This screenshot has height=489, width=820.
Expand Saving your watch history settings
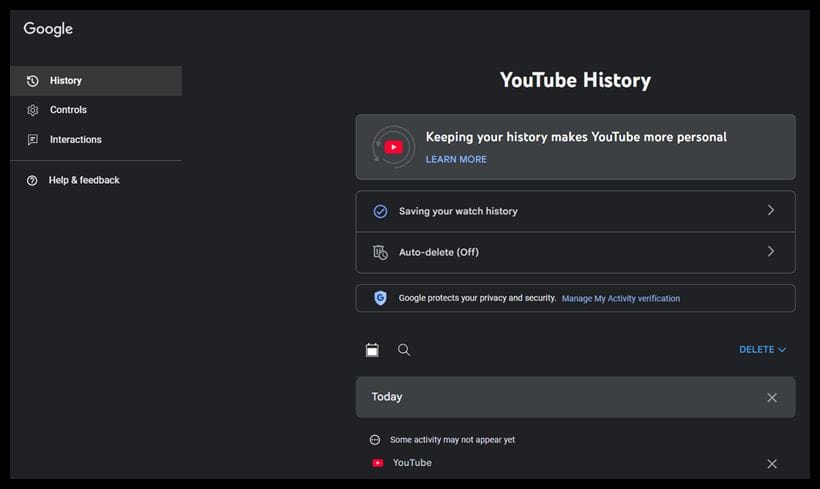(x=575, y=211)
